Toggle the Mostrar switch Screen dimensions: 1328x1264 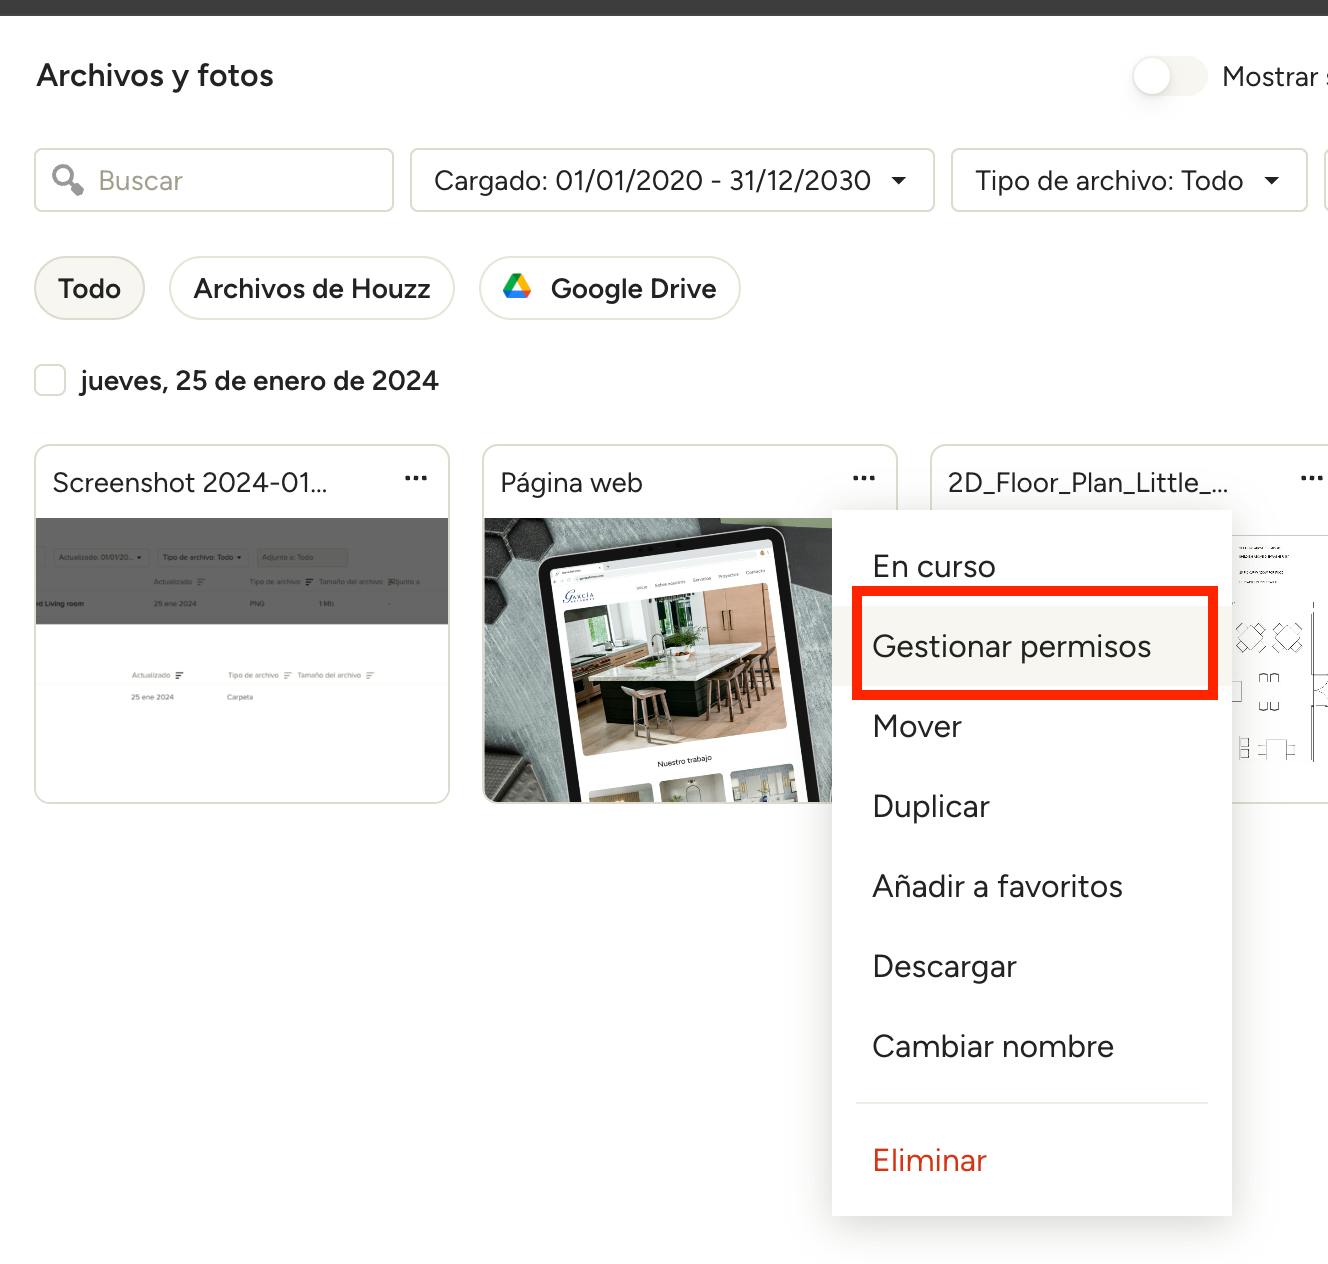1168,76
